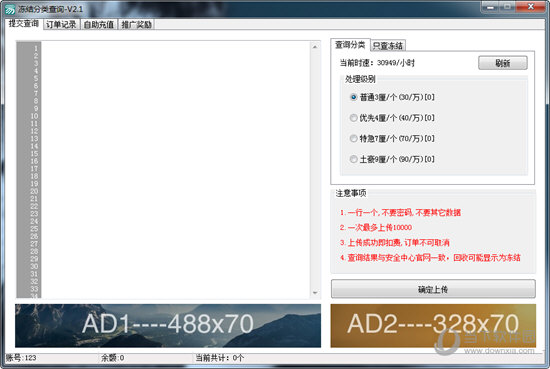Click the 当前共计: 0个 status entry
This screenshot has height=369, width=550.
click(220, 358)
